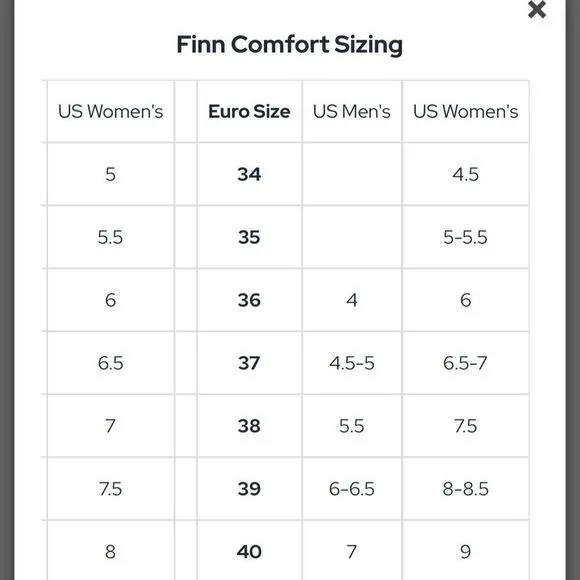The image size is (580, 580).
Task: Click the Finn Comfort Sizing heading
Action: (290, 45)
